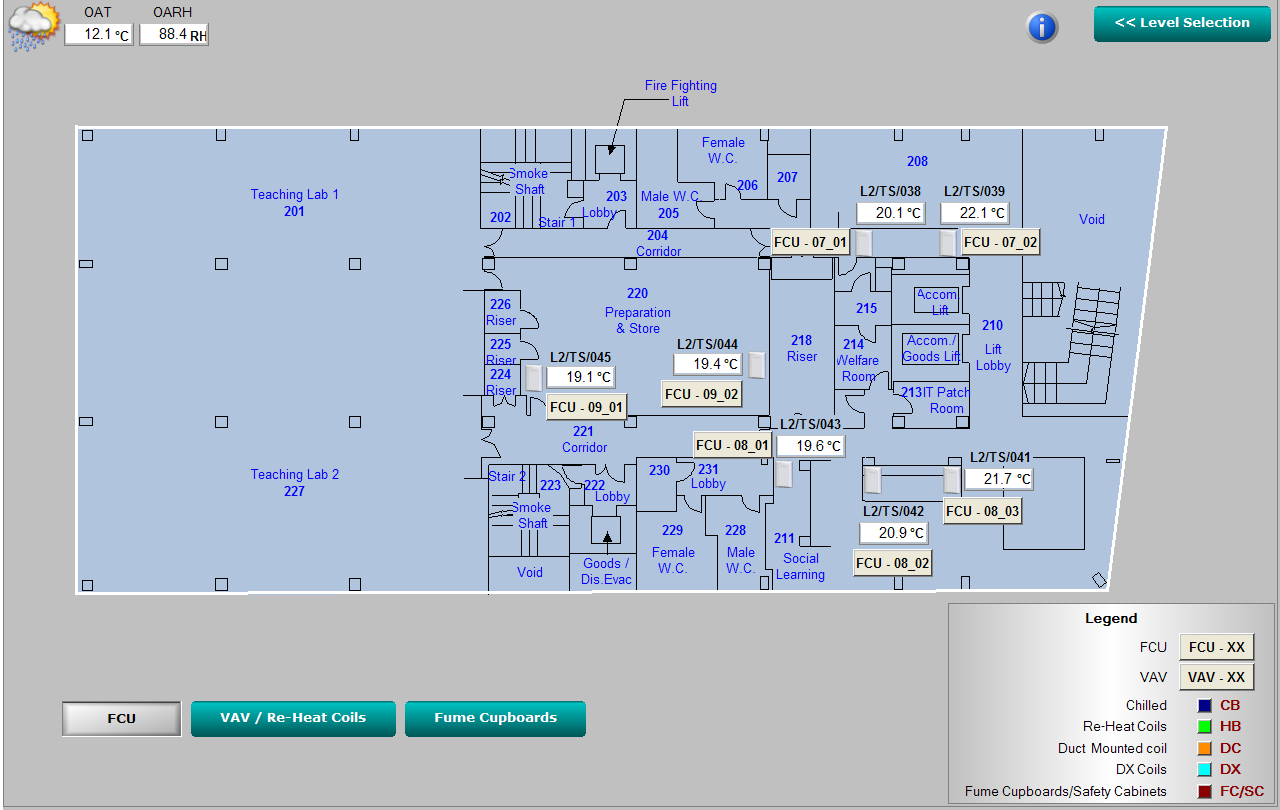Open the Fume Cupboards view
Screen dimensions: 1280x810
(495, 718)
